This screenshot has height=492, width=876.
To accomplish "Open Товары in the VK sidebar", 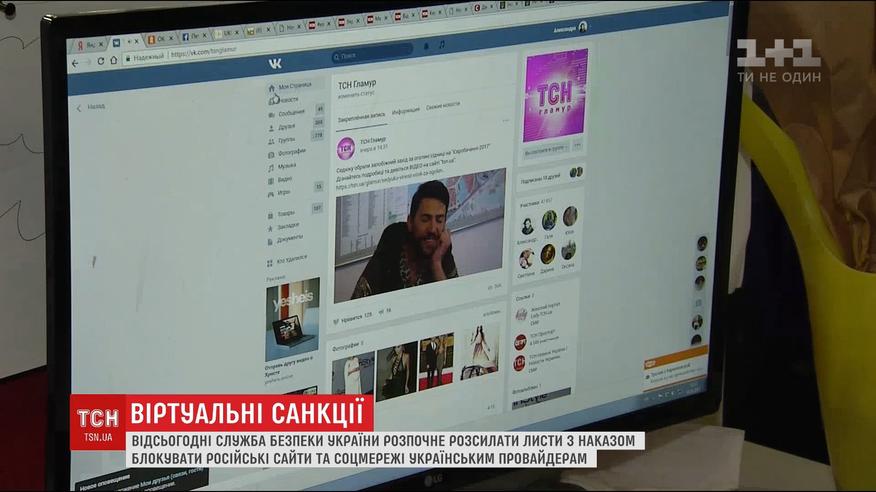I will [x=285, y=214].
